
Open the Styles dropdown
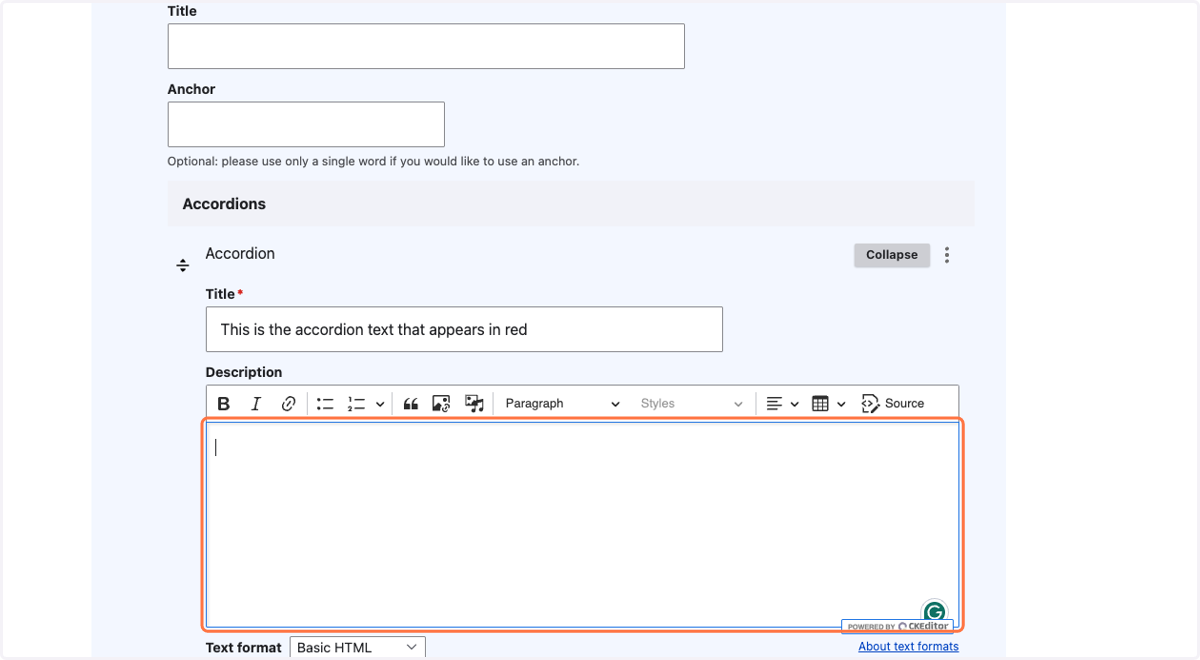pyautogui.click(x=691, y=404)
